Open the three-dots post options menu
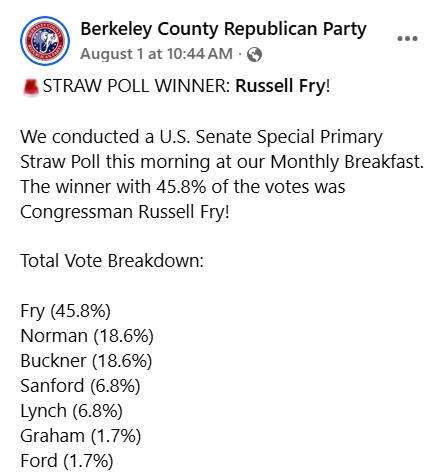 click(407, 39)
